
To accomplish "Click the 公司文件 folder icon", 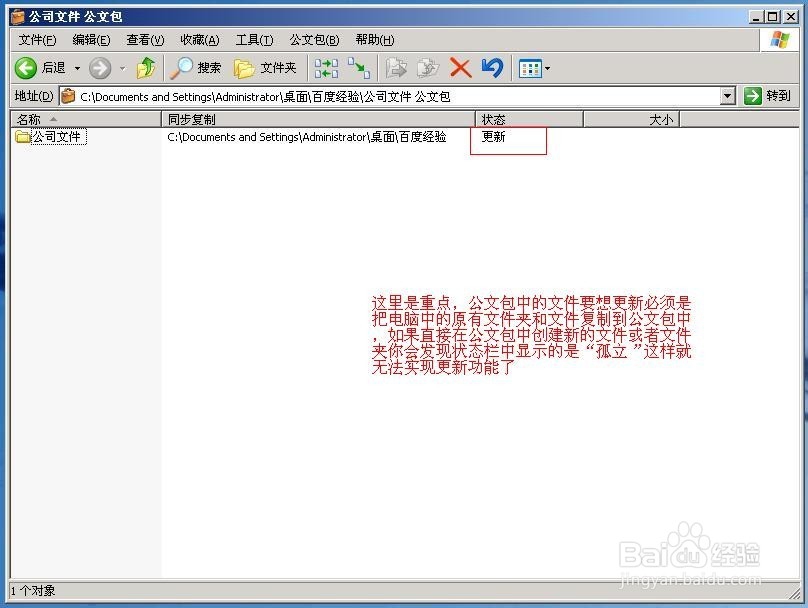I will click(22, 137).
